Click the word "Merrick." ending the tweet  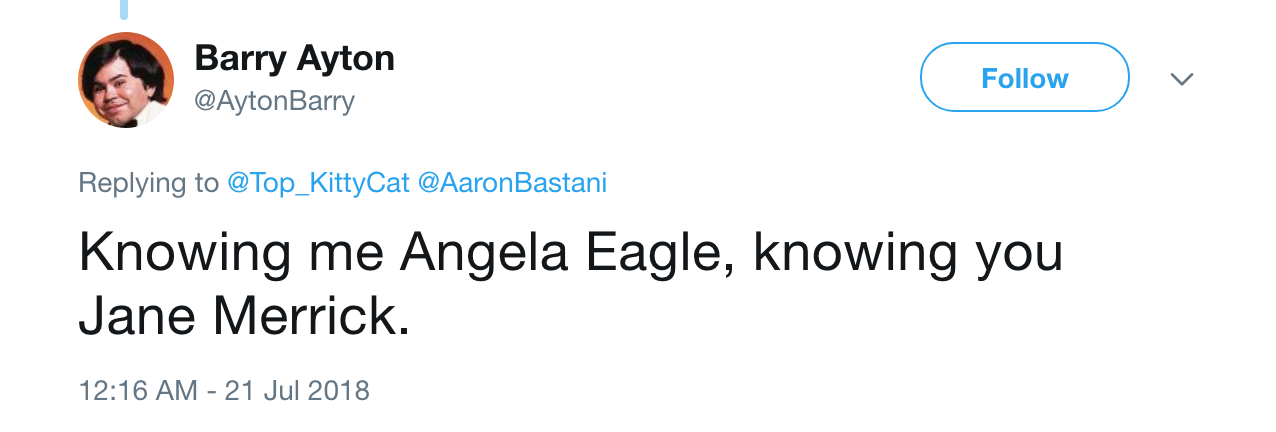pyautogui.click(x=312, y=315)
